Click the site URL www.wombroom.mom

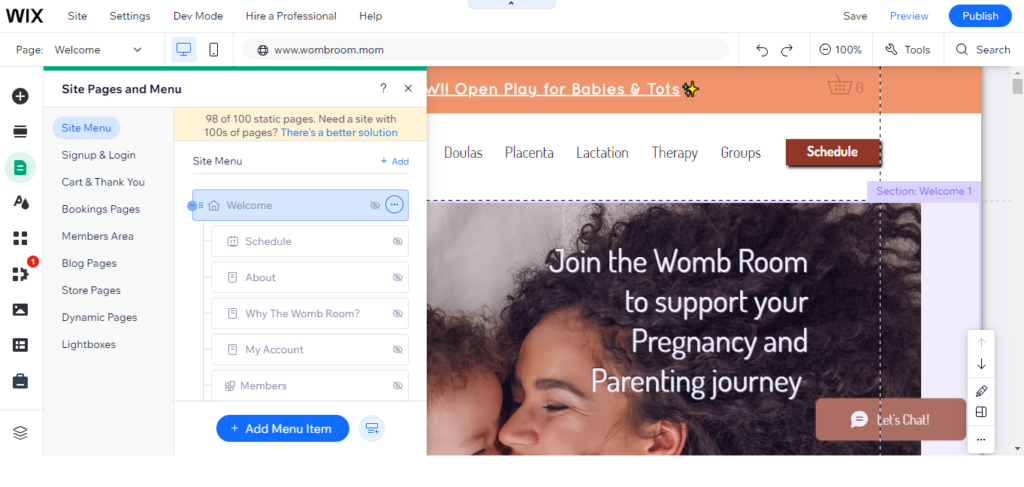[329, 50]
